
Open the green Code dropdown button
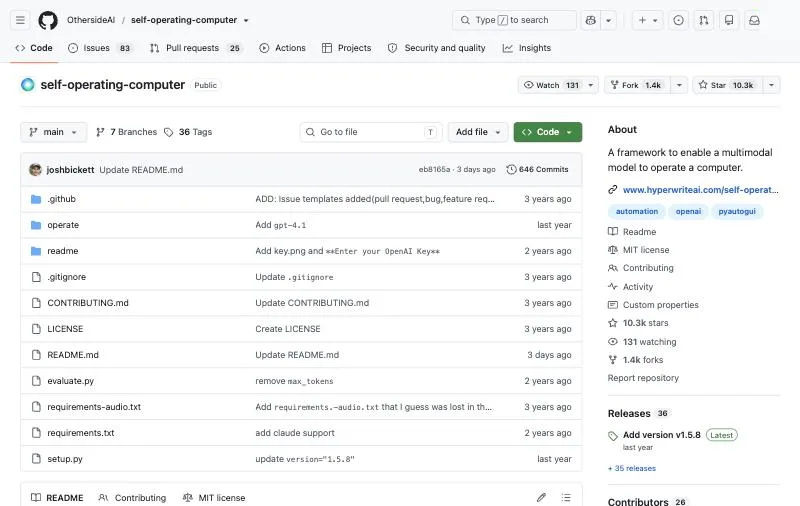click(547, 132)
